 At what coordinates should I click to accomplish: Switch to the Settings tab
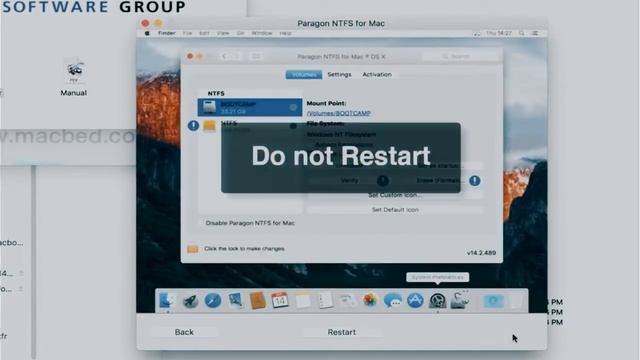(x=339, y=75)
